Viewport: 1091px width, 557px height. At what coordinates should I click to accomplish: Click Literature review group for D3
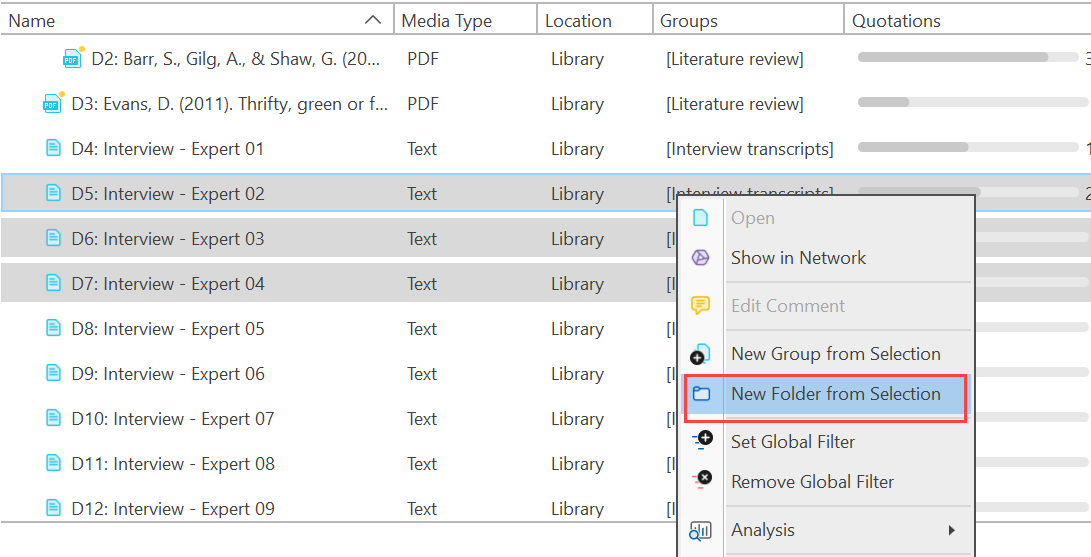click(734, 104)
